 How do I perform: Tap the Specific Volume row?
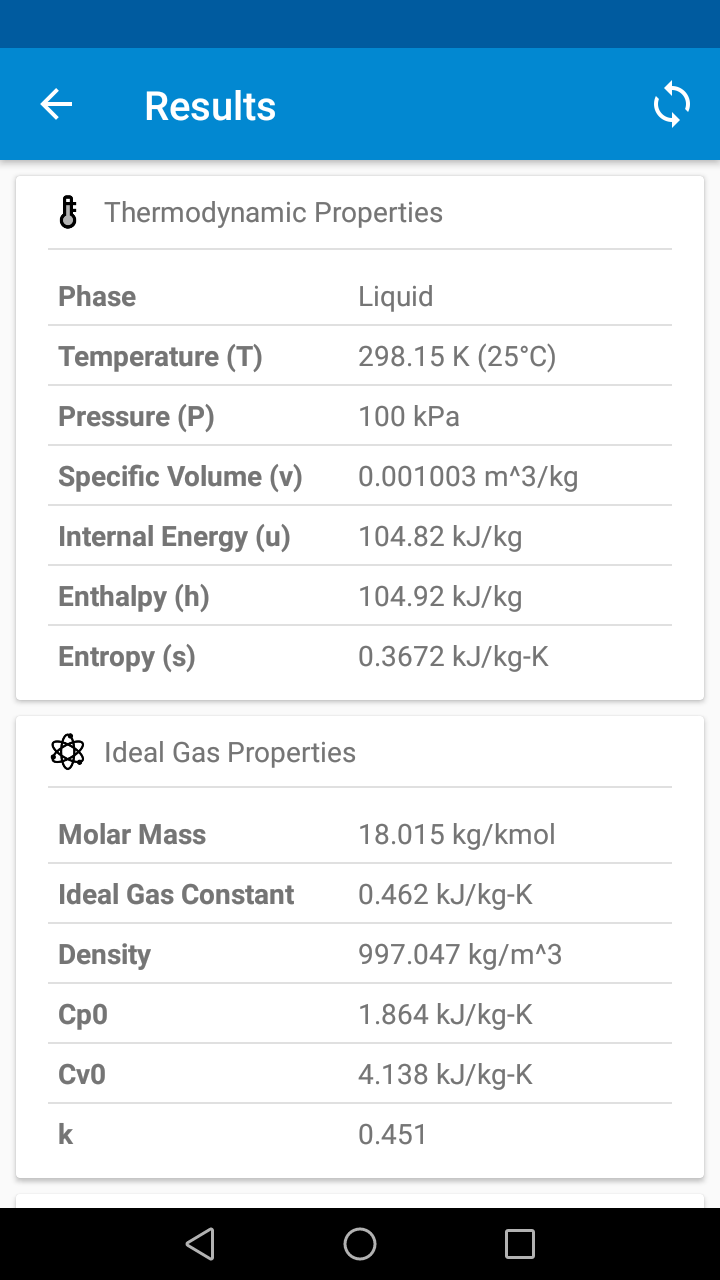(x=360, y=476)
